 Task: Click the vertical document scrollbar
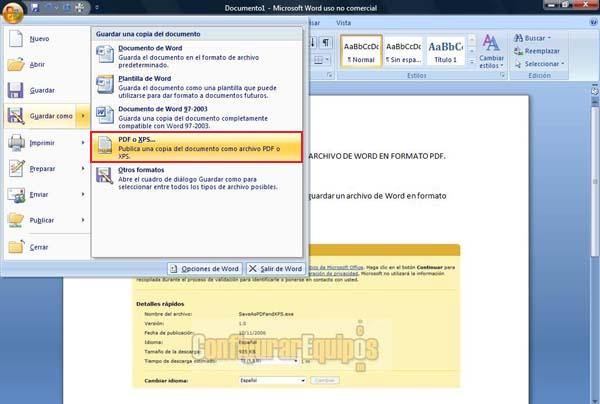coord(595,180)
